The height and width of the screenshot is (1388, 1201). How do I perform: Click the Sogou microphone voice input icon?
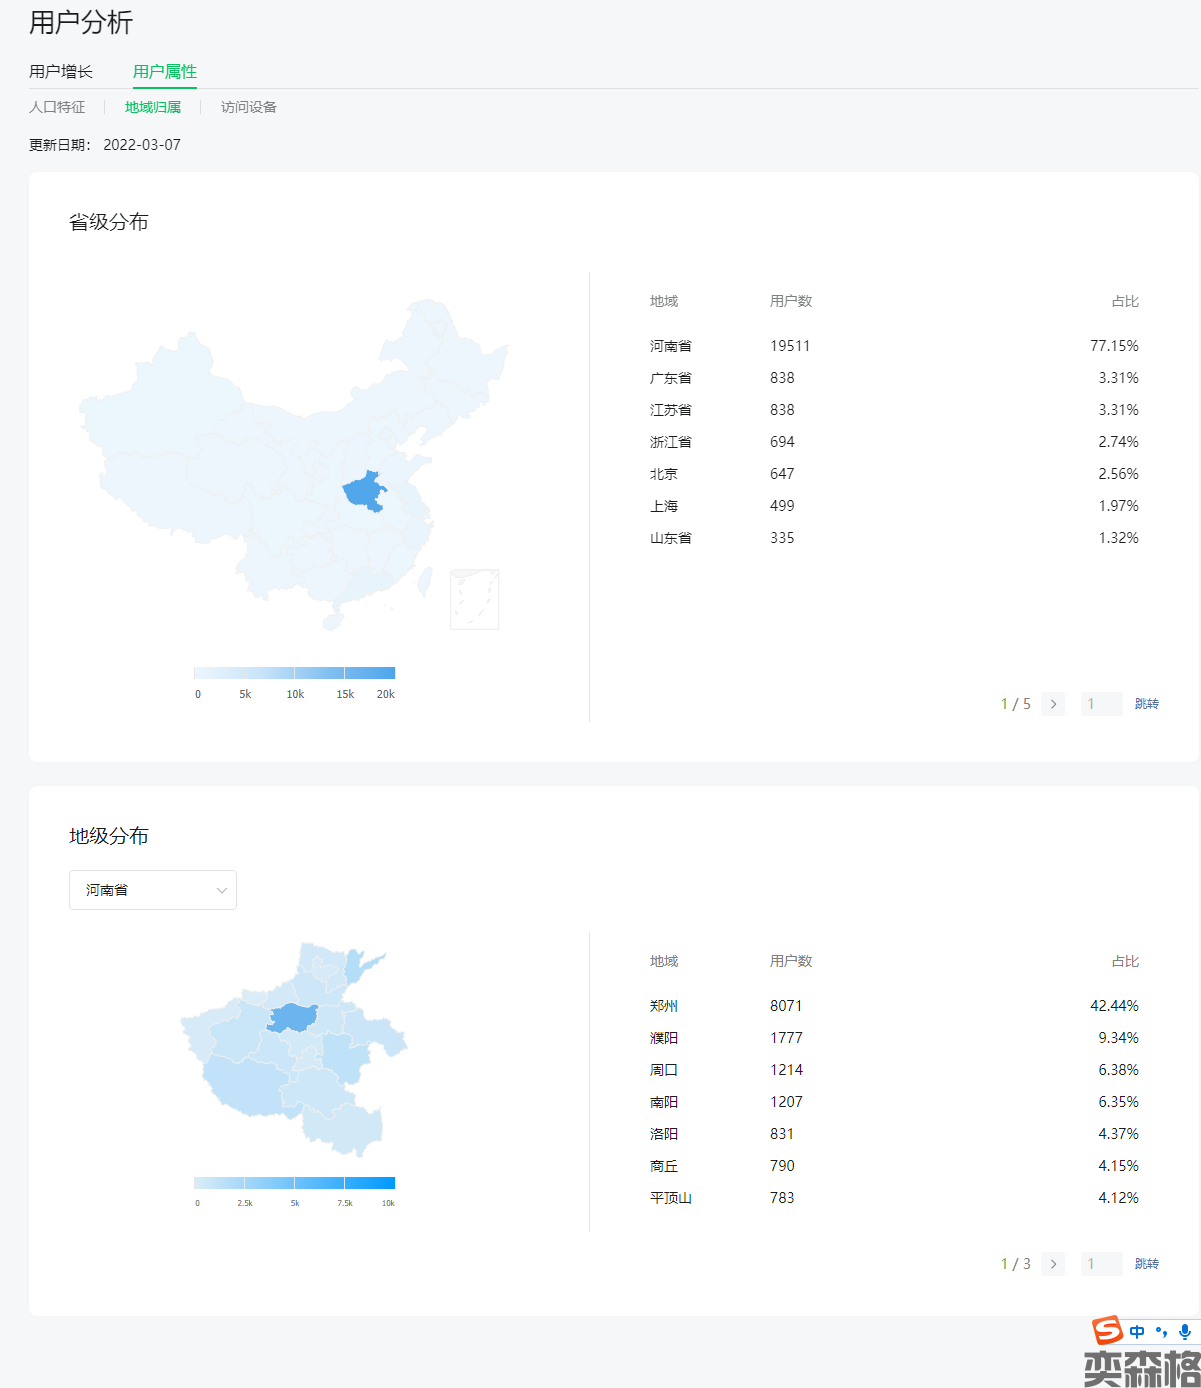[1185, 1332]
